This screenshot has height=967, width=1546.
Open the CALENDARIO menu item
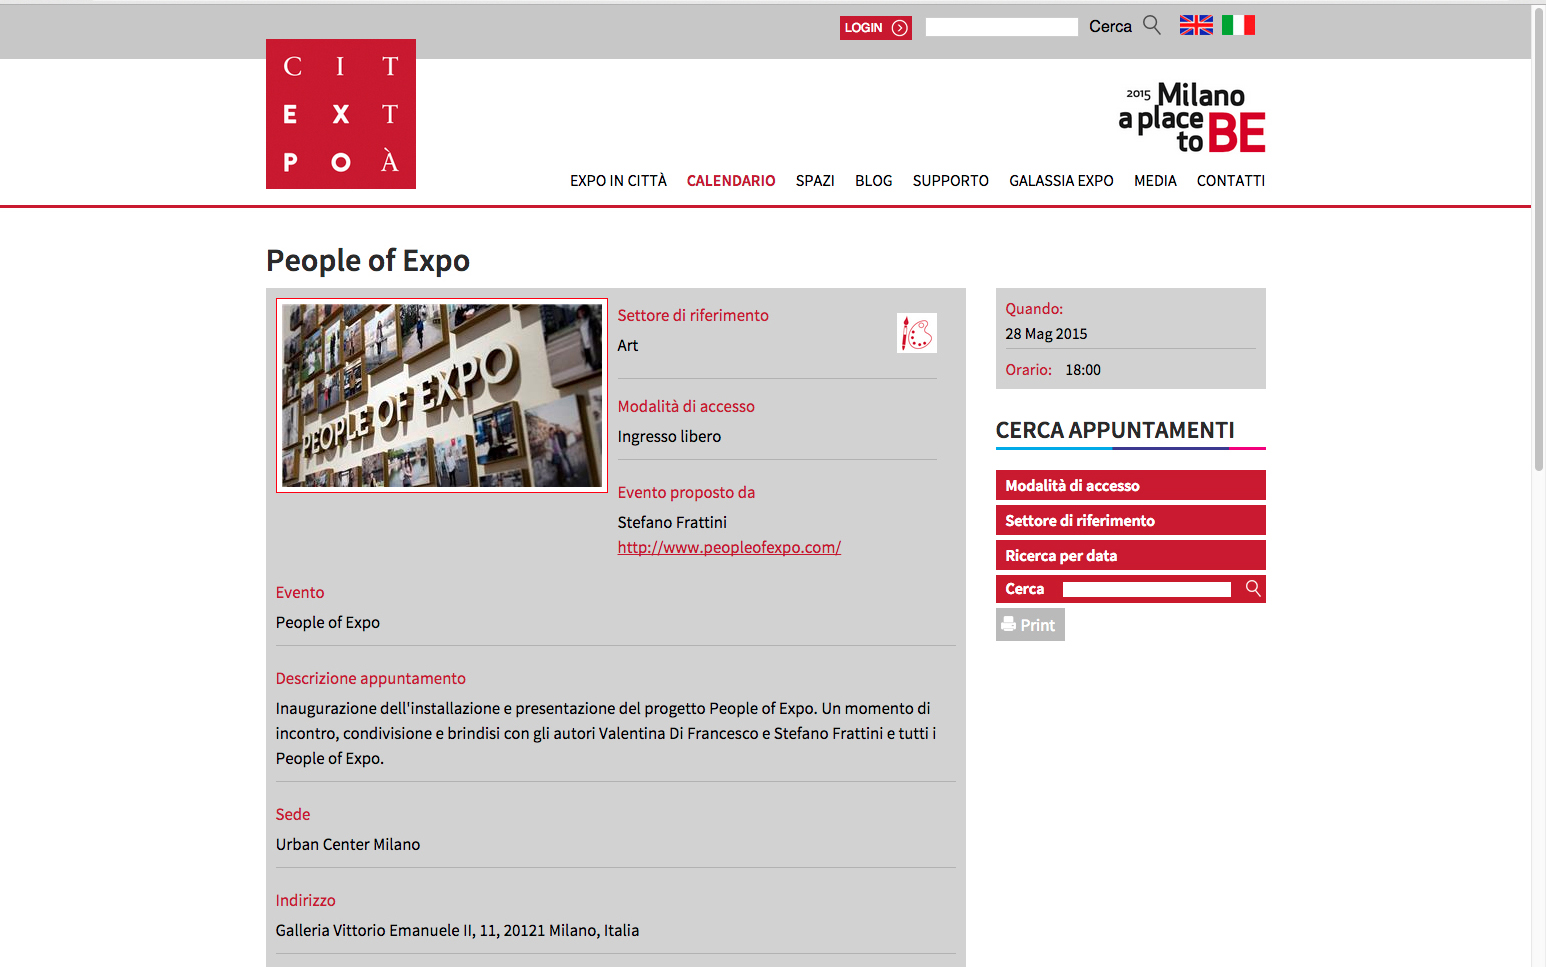(731, 181)
